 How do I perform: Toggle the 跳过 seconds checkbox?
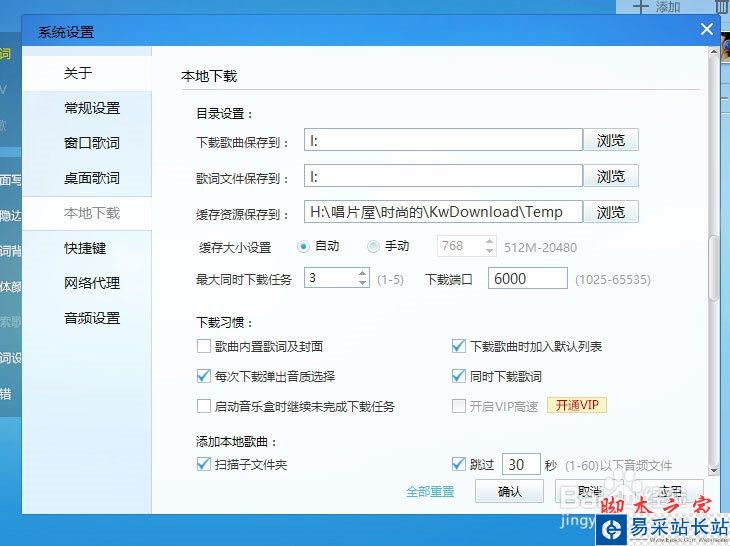(459, 464)
